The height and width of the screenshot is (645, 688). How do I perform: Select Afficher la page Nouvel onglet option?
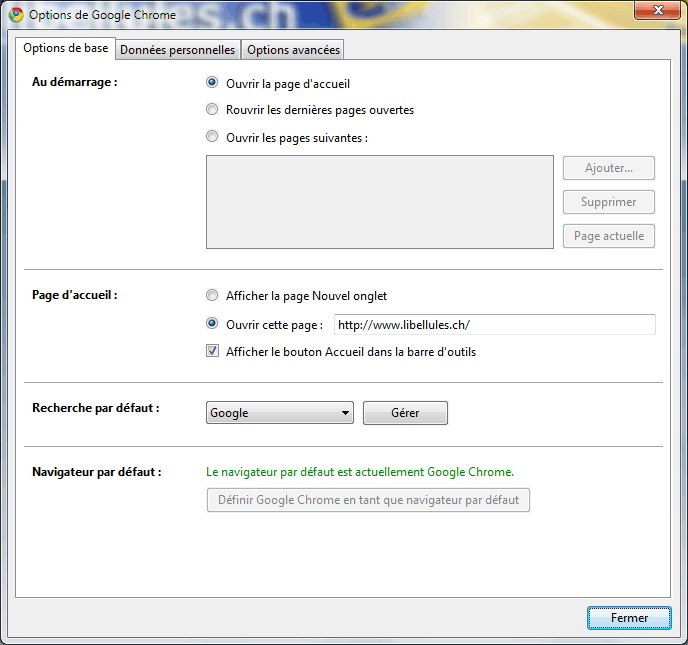click(x=212, y=295)
